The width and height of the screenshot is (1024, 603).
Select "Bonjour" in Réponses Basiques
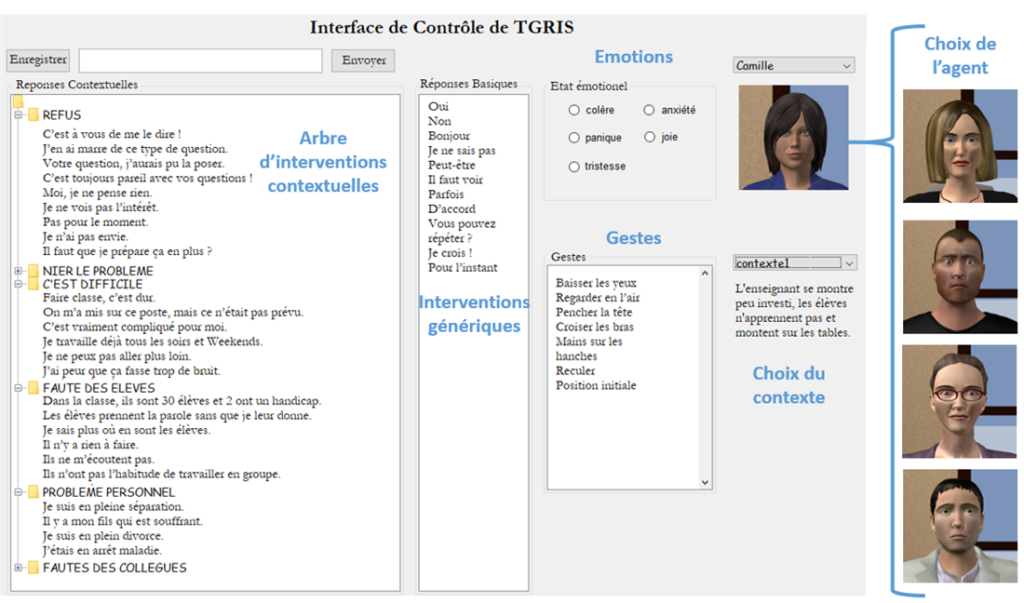click(x=449, y=136)
